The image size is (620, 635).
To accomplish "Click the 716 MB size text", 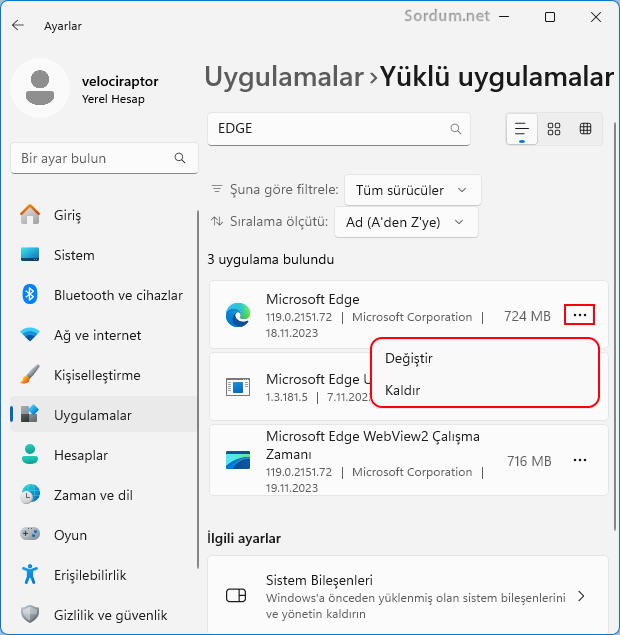I will pyautogui.click(x=529, y=461).
